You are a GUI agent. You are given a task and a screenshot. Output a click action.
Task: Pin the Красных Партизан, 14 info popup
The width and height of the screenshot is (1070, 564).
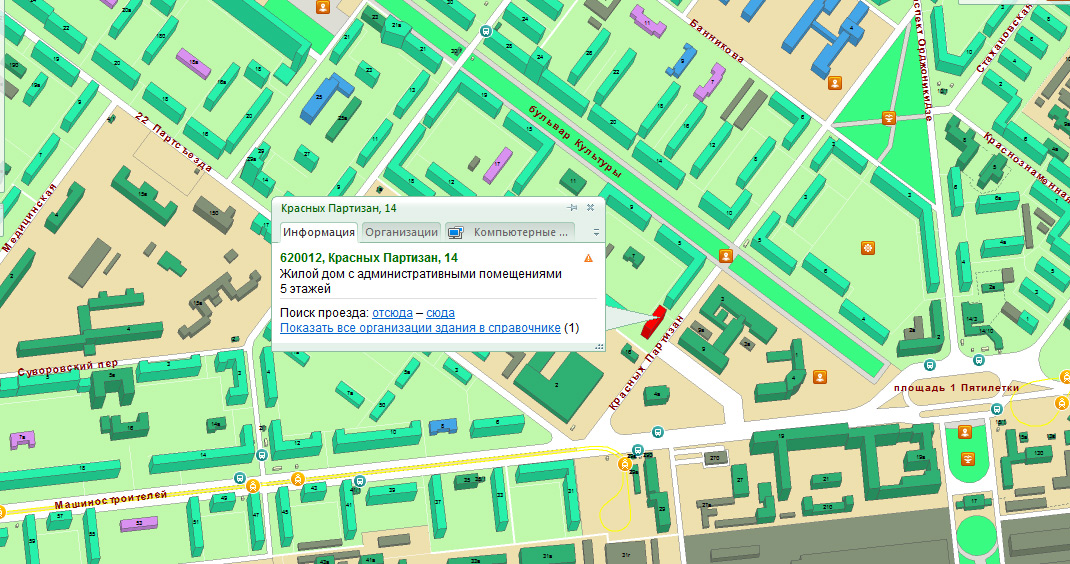[x=573, y=207]
